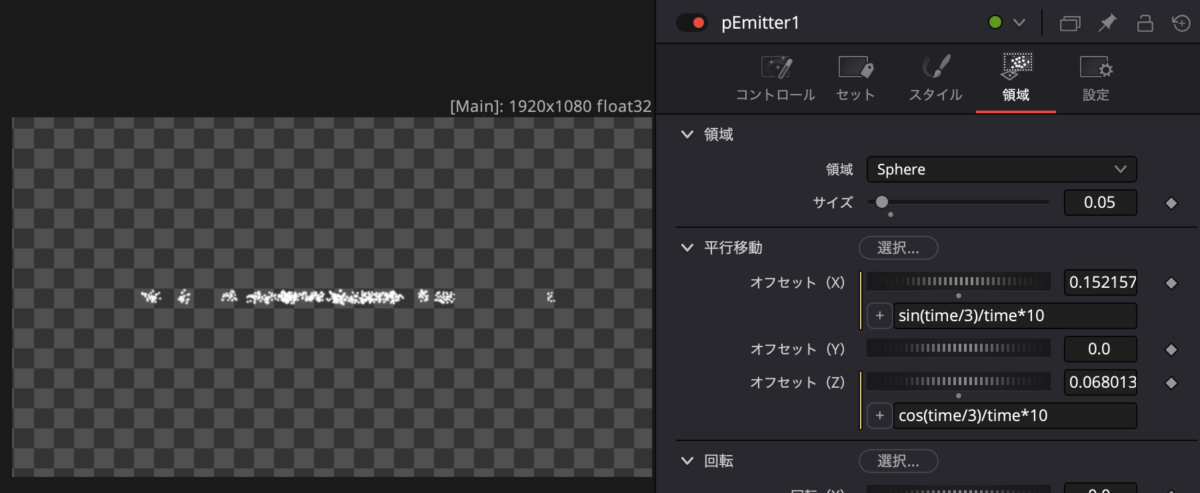Click the particle cluster in the viewer
Viewport: 1200px width, 493px height.
click(347, 297)
